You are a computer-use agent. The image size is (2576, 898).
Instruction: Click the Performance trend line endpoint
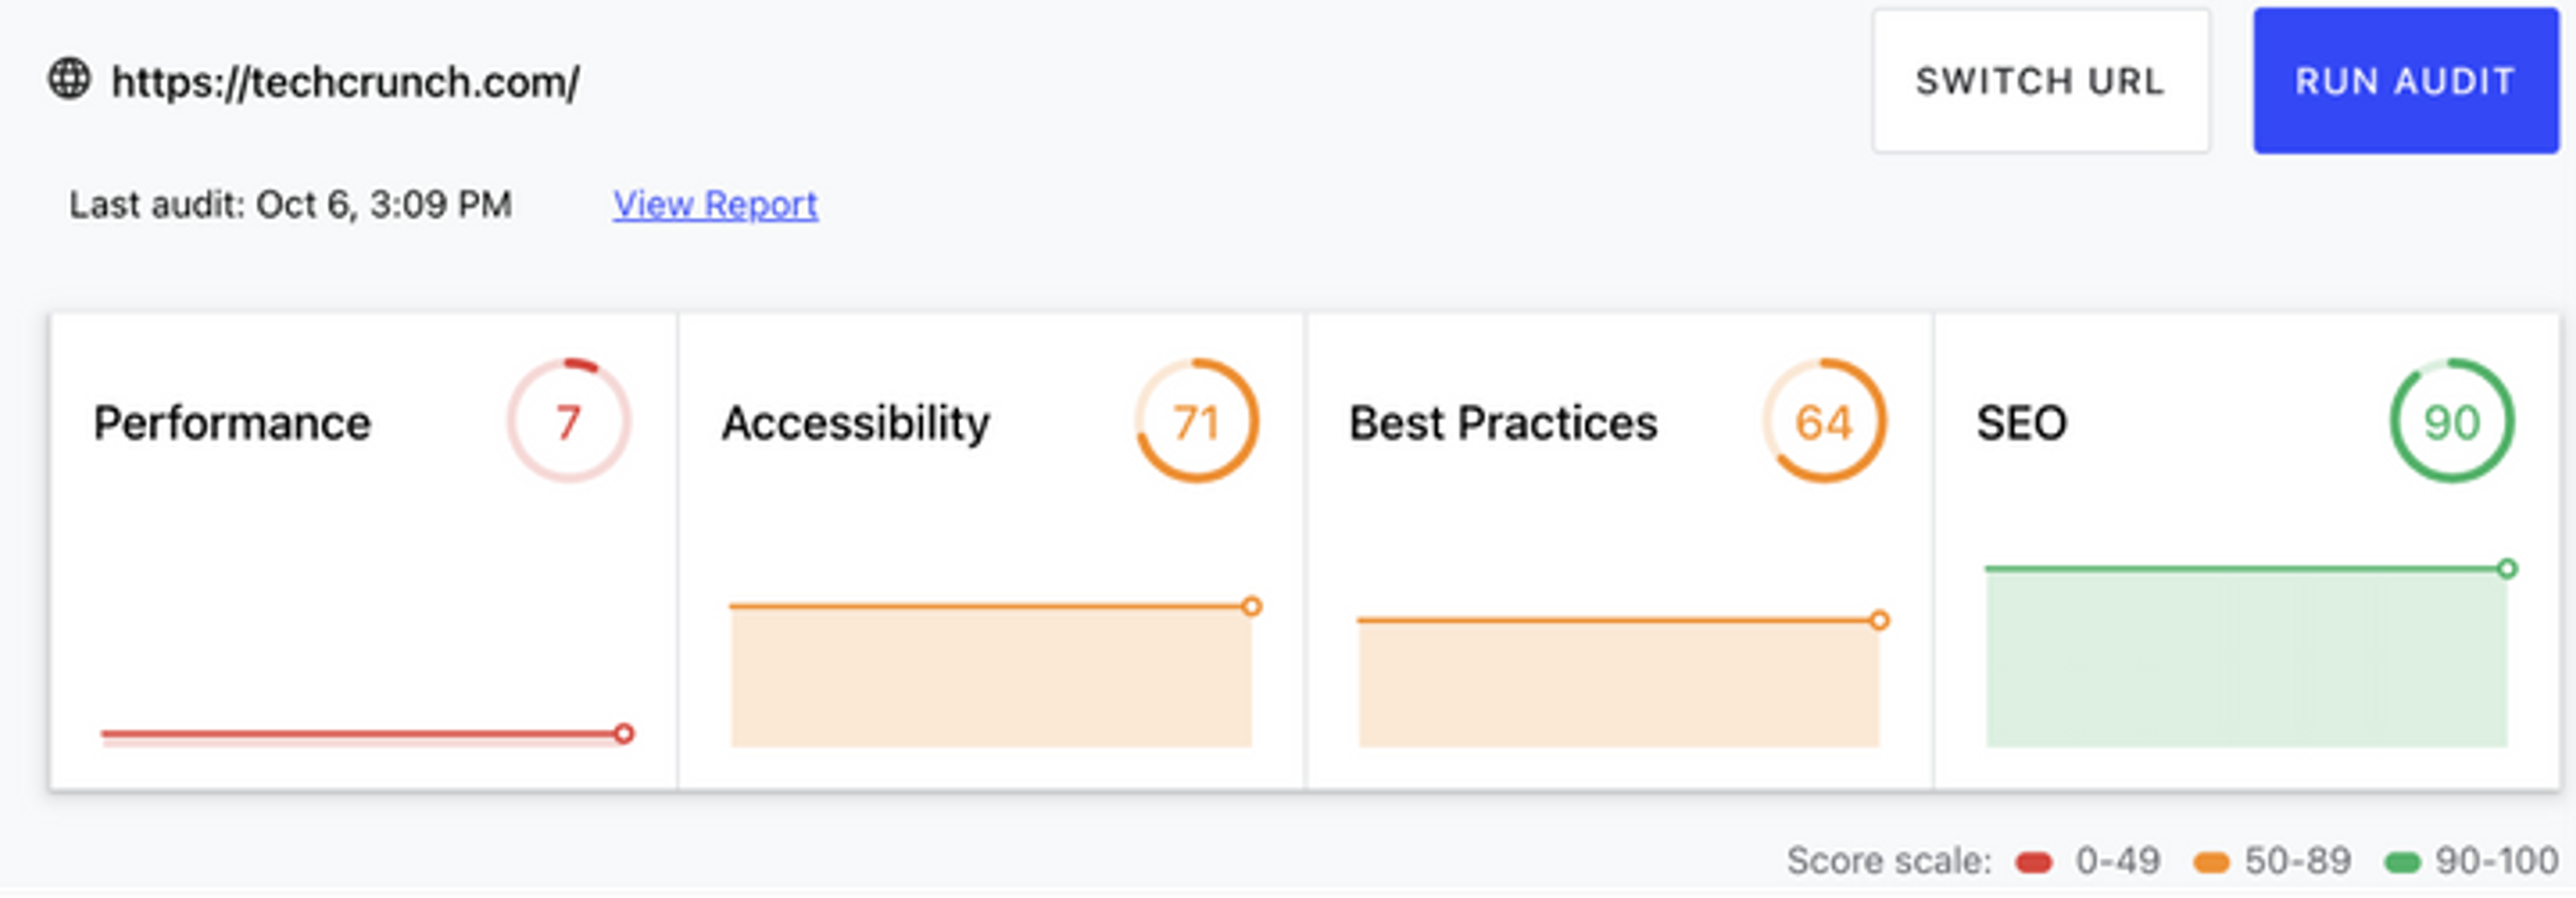(623, 734)
